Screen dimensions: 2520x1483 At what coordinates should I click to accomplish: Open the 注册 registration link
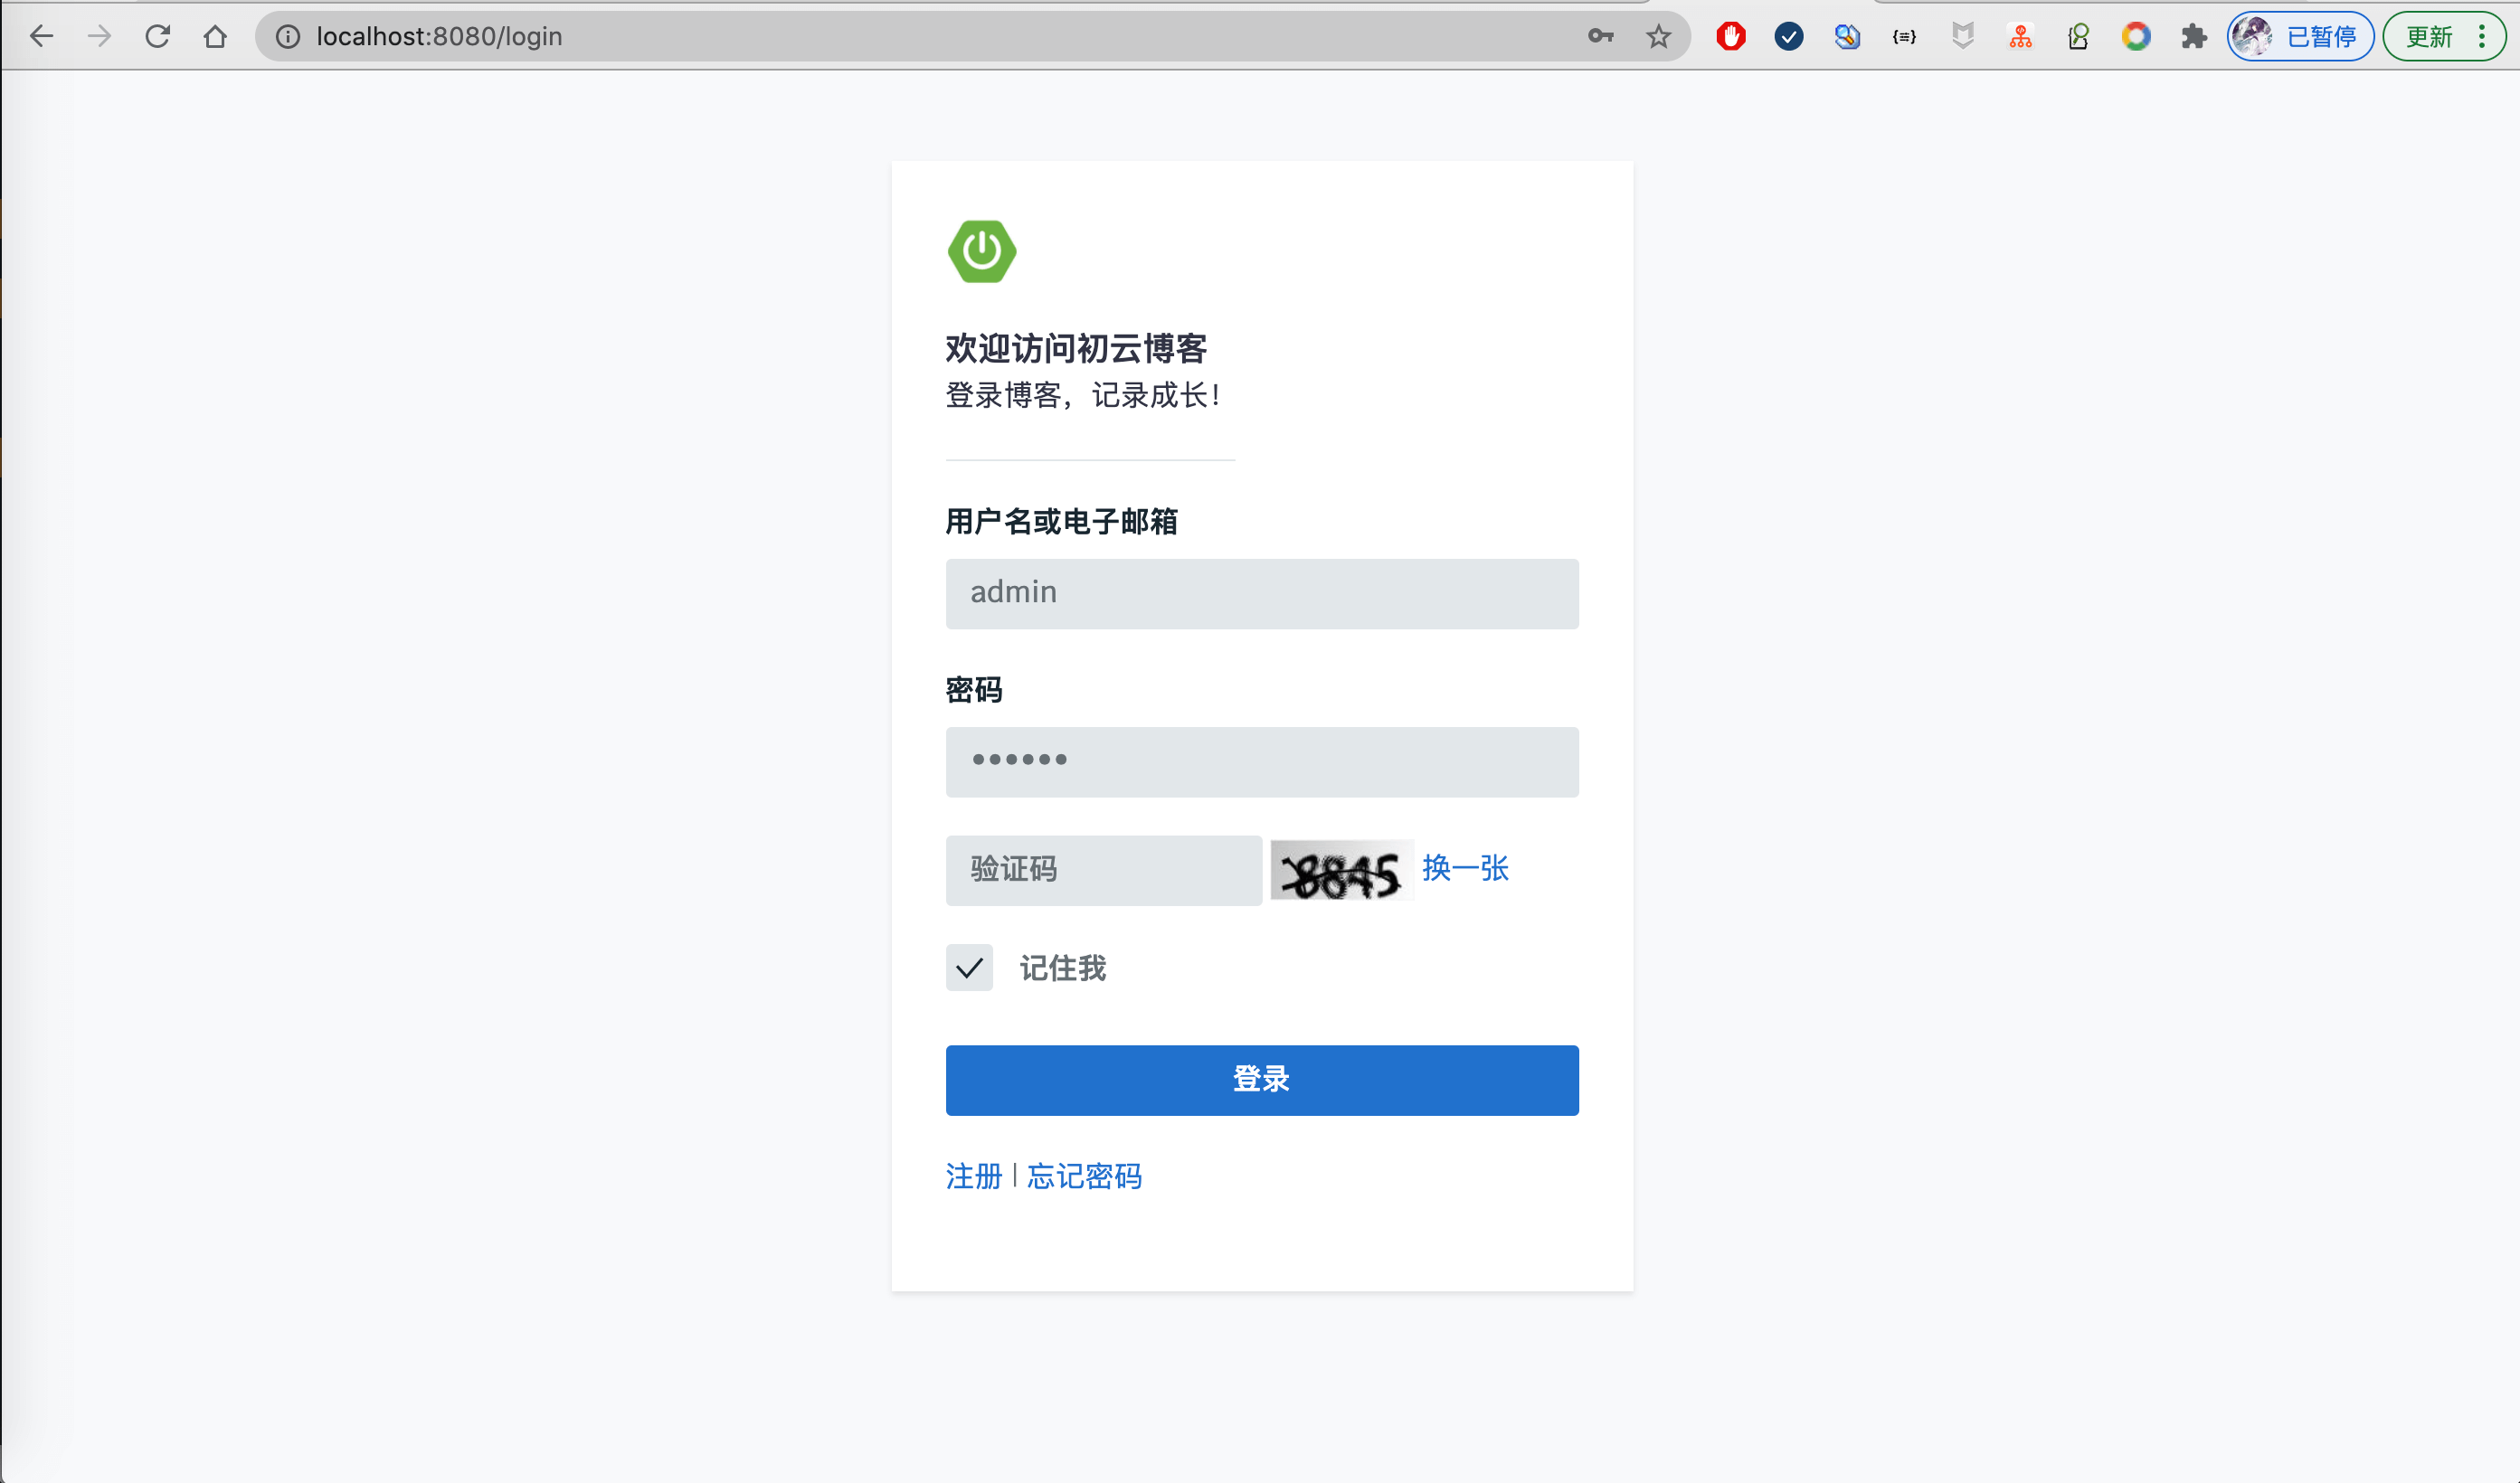[x=973, y=1176]
